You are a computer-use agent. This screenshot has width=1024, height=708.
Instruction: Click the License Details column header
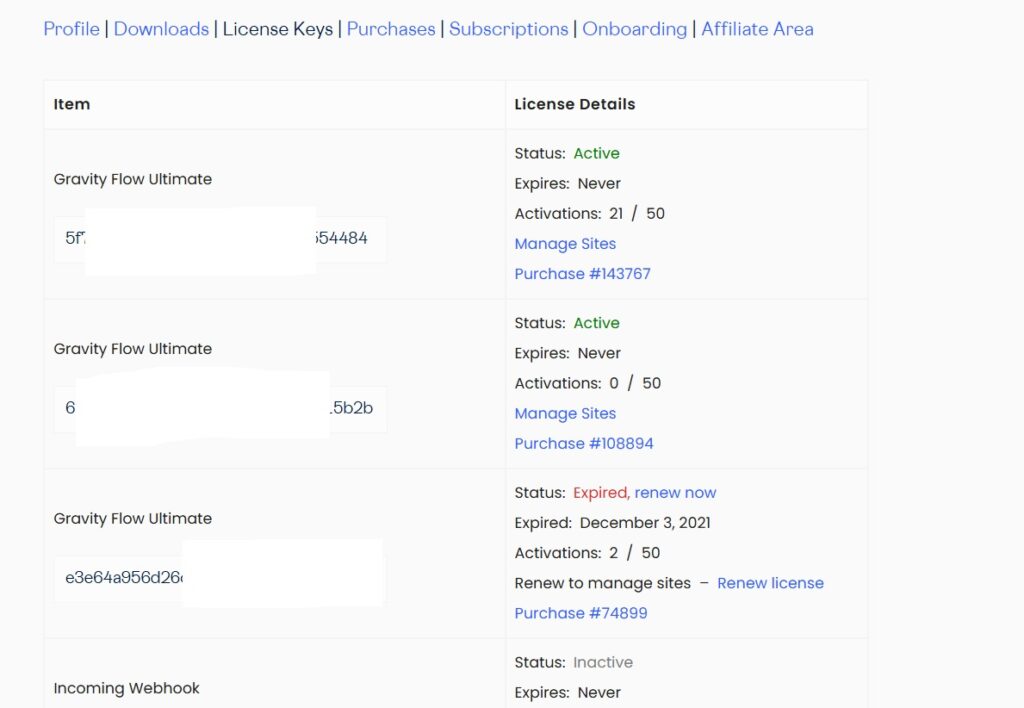[x=573, y=104]
